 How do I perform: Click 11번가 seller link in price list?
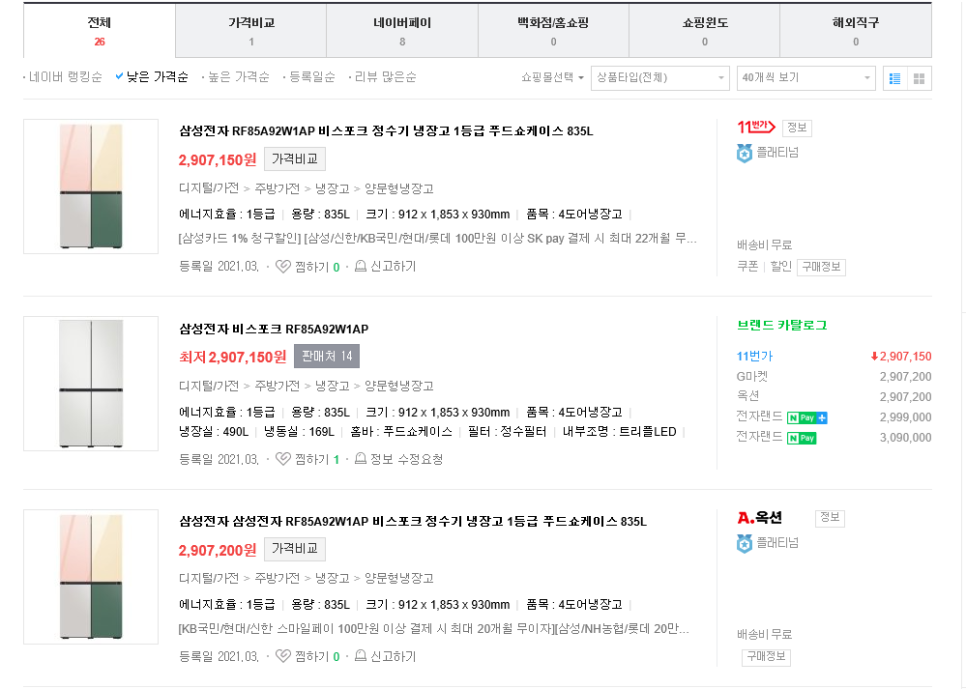pyautogui.click(x=755, y=356)
